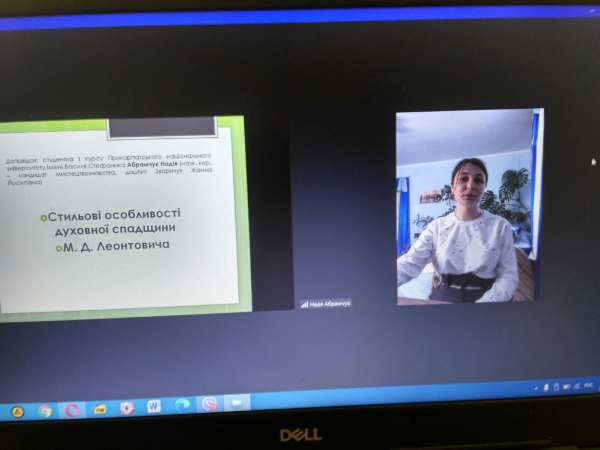This screenshot has height=450, width=600.
Task: Open Google Chrome from the taskbar
Action: 45,409
